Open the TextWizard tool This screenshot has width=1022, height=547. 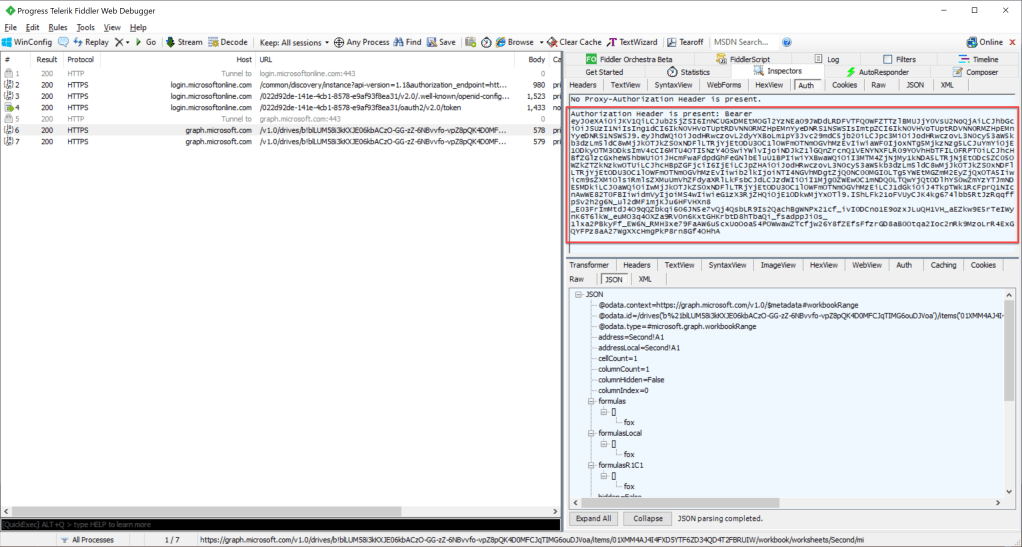(632, 42)
